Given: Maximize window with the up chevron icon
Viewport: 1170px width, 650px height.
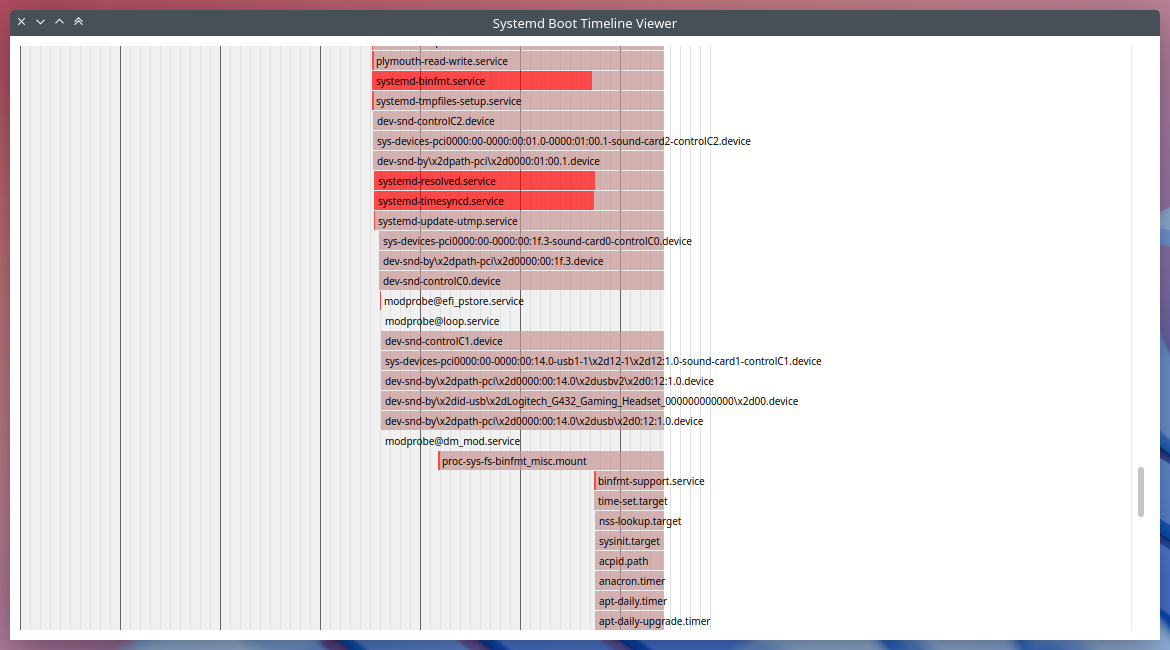Looking at the screenshot, I should pyautogui.click(x=59, y=21).
